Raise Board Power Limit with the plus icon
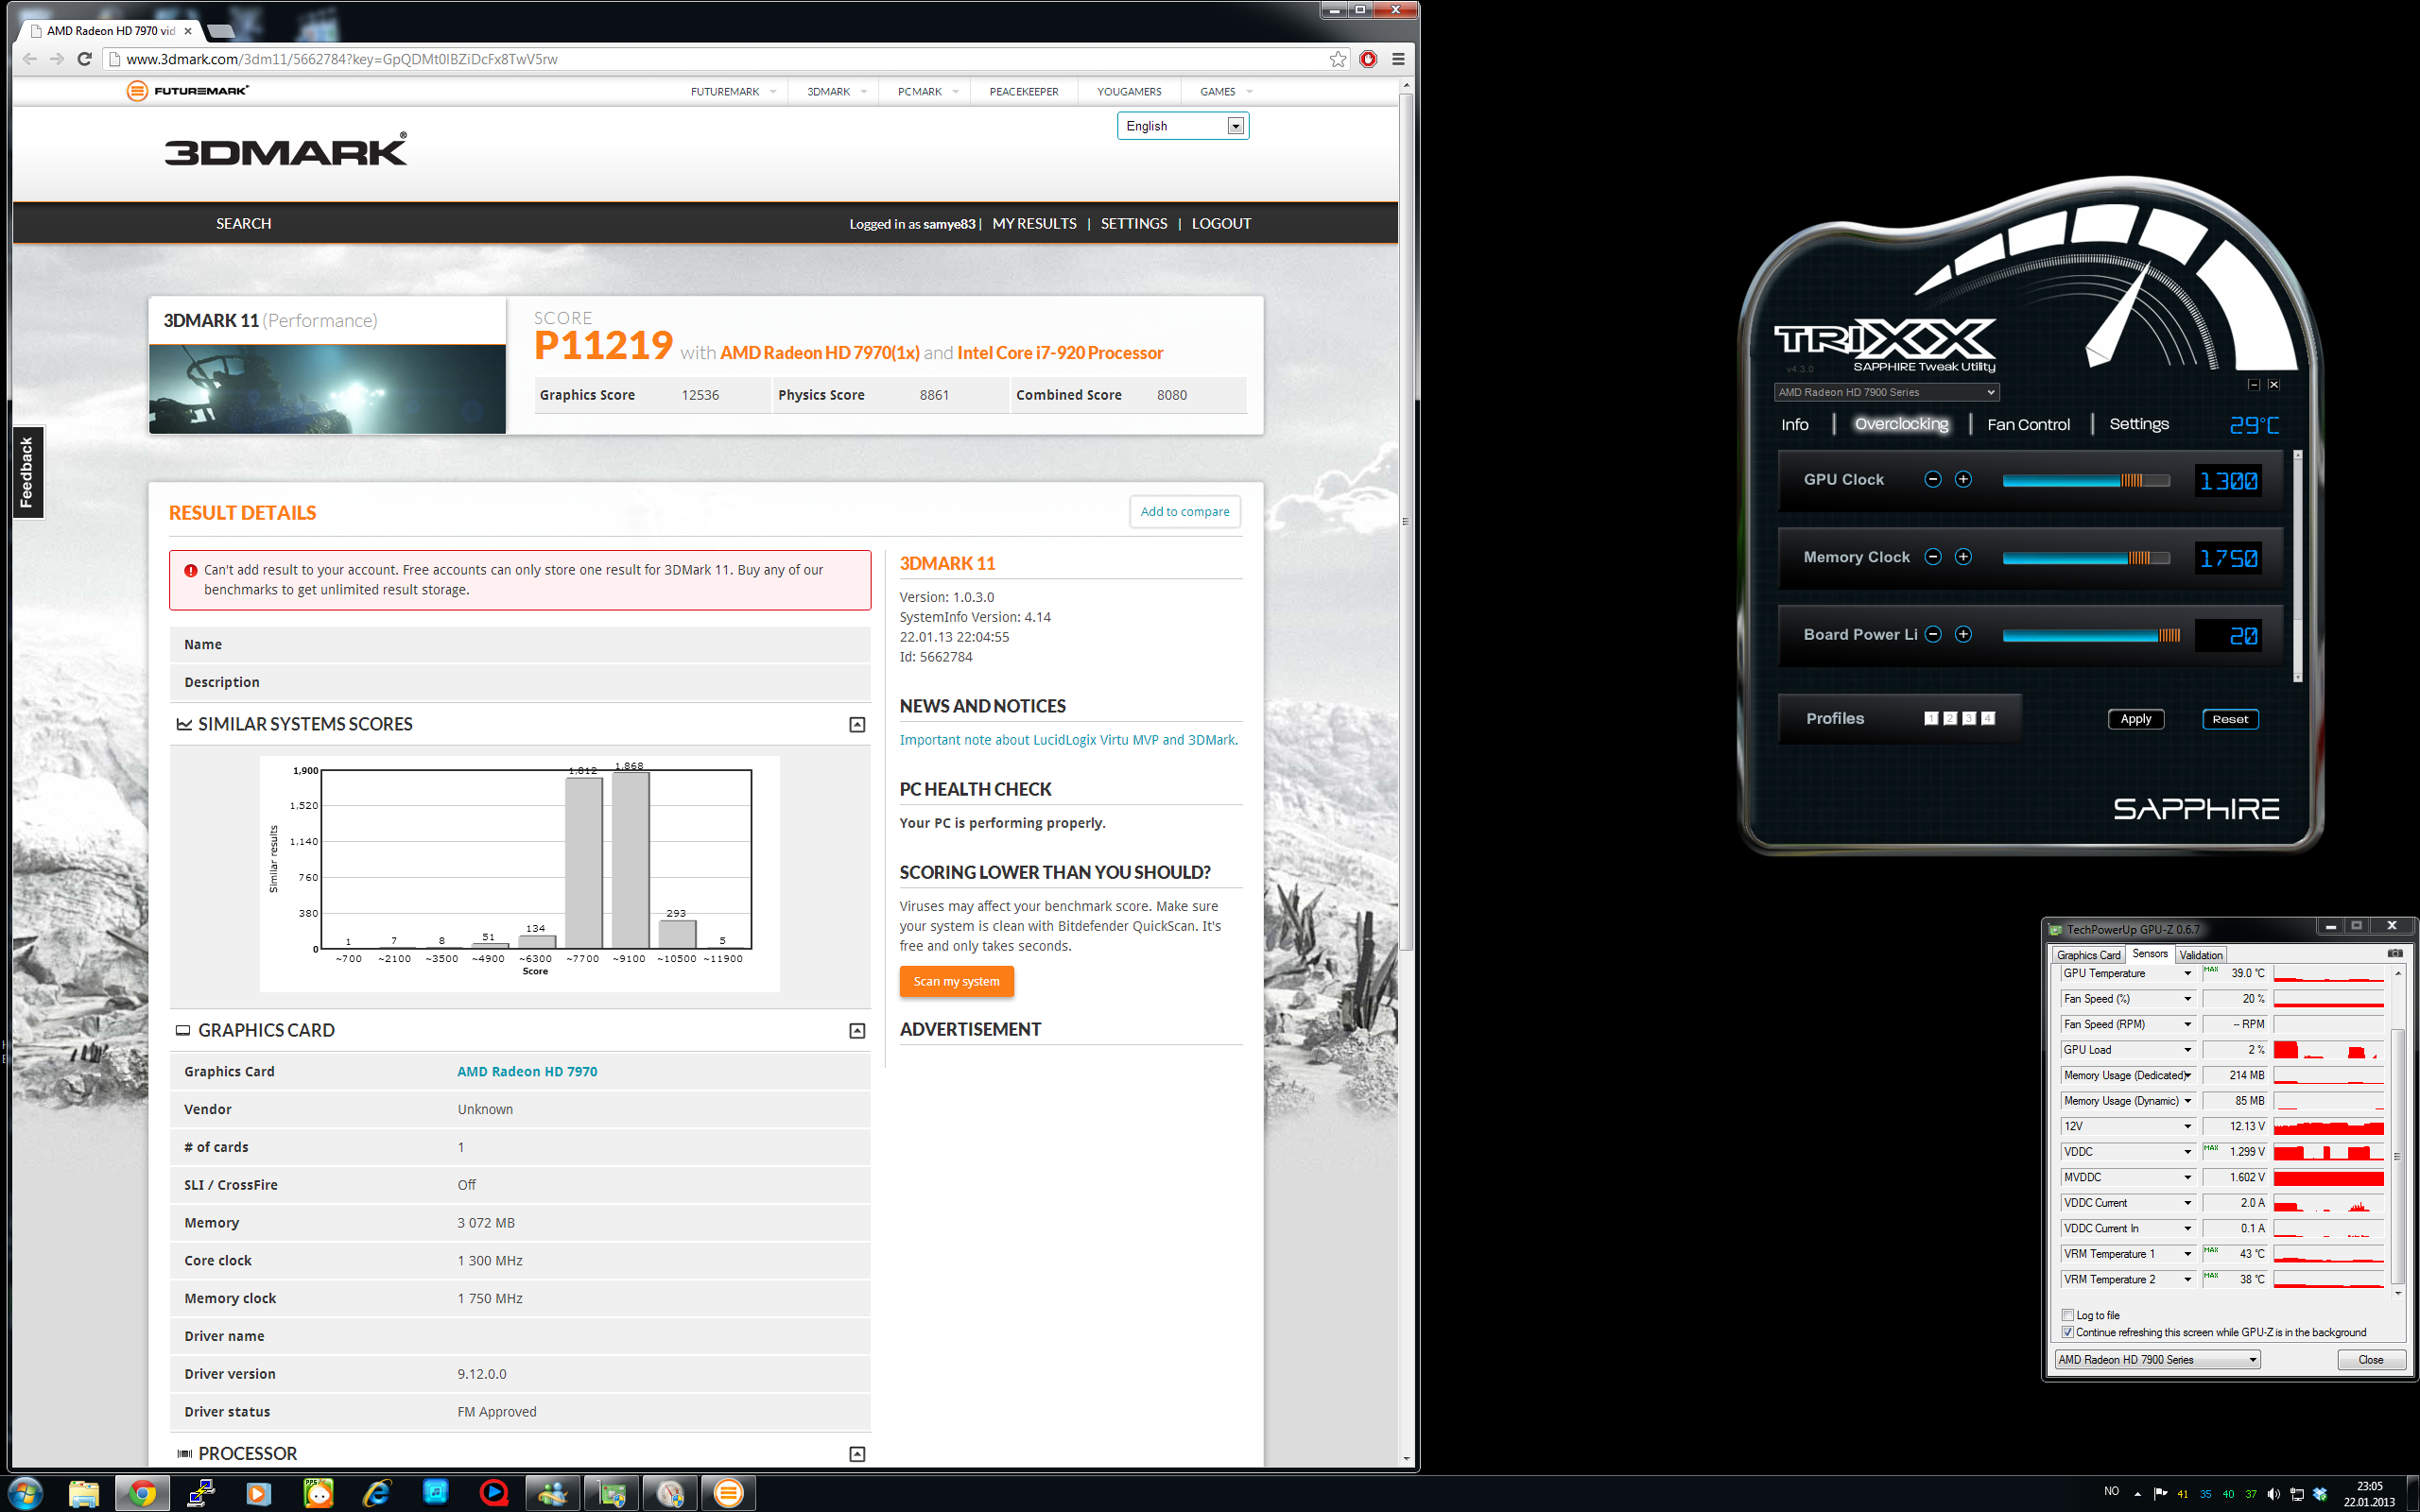Viewport: 2420px width, 1512px height. 1963,634
